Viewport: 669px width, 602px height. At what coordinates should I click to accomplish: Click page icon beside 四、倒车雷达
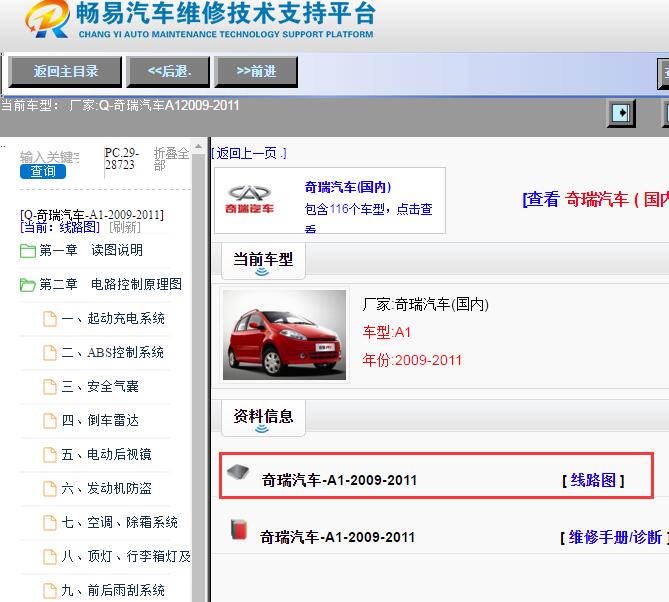pyautogui.click(x=50, y=421)
